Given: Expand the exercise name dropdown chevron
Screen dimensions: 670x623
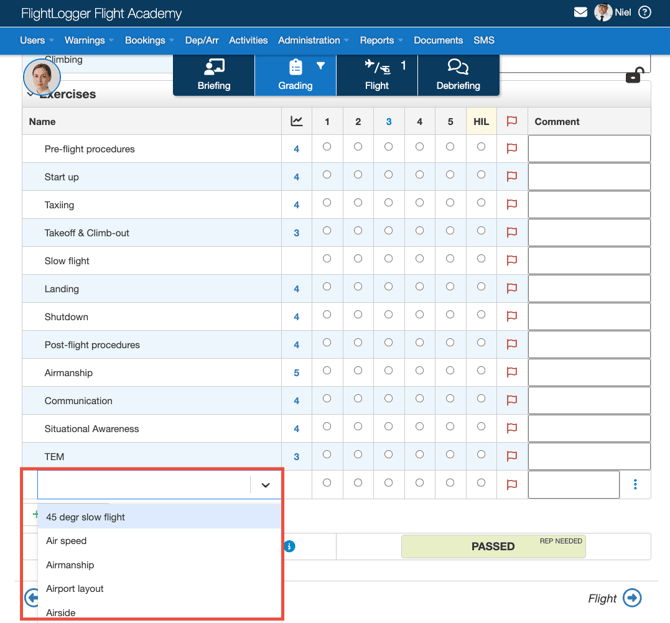Looking at the screenshot, I should [265, 485].
